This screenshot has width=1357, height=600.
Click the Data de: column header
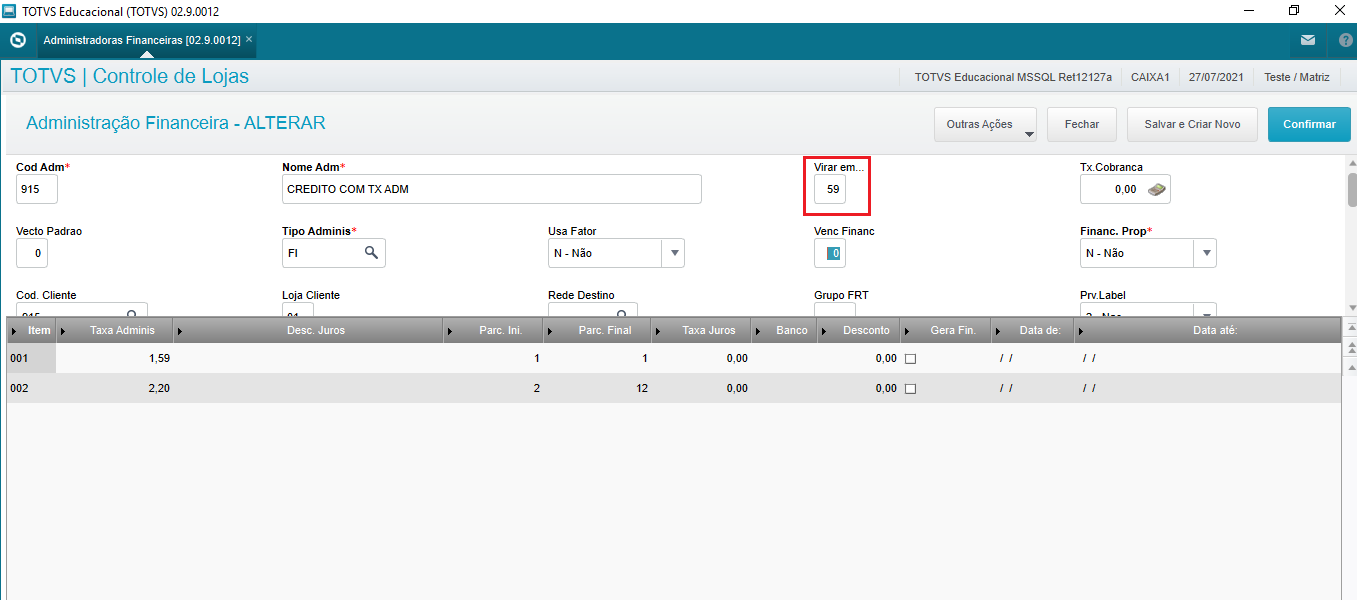click(x=1033, y=330)
